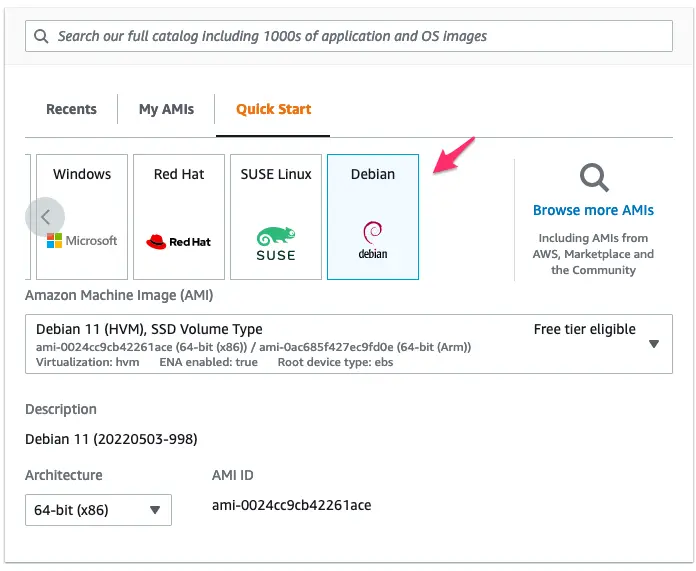
Task: Click the partially hidden card at left edge
Action: click(x=28, y=217)
